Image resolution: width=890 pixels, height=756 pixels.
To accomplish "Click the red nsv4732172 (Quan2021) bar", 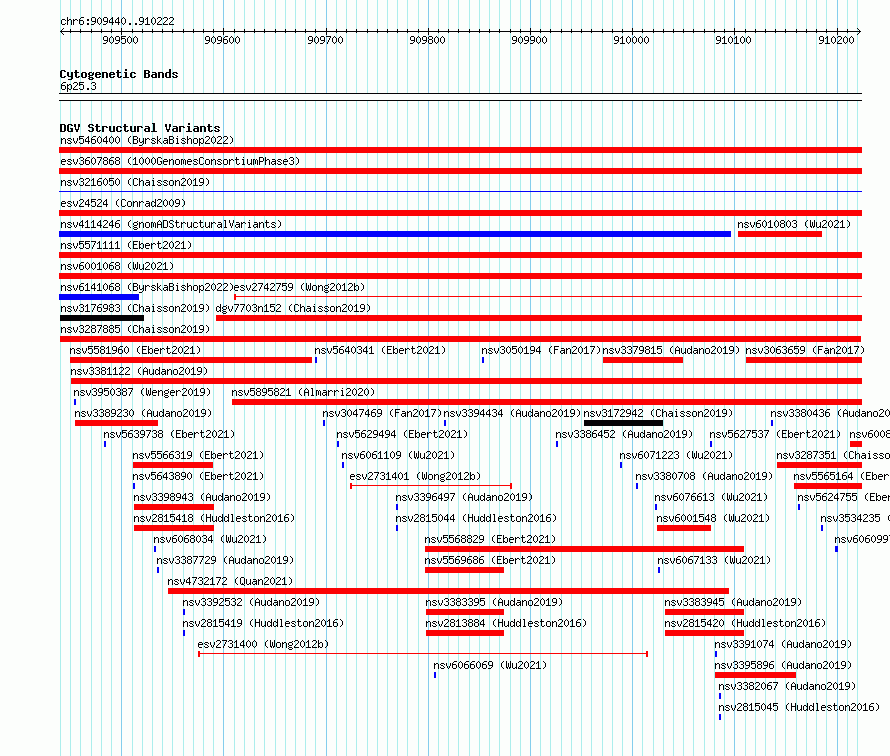I will pyautogui.click(x=448, y=591).
